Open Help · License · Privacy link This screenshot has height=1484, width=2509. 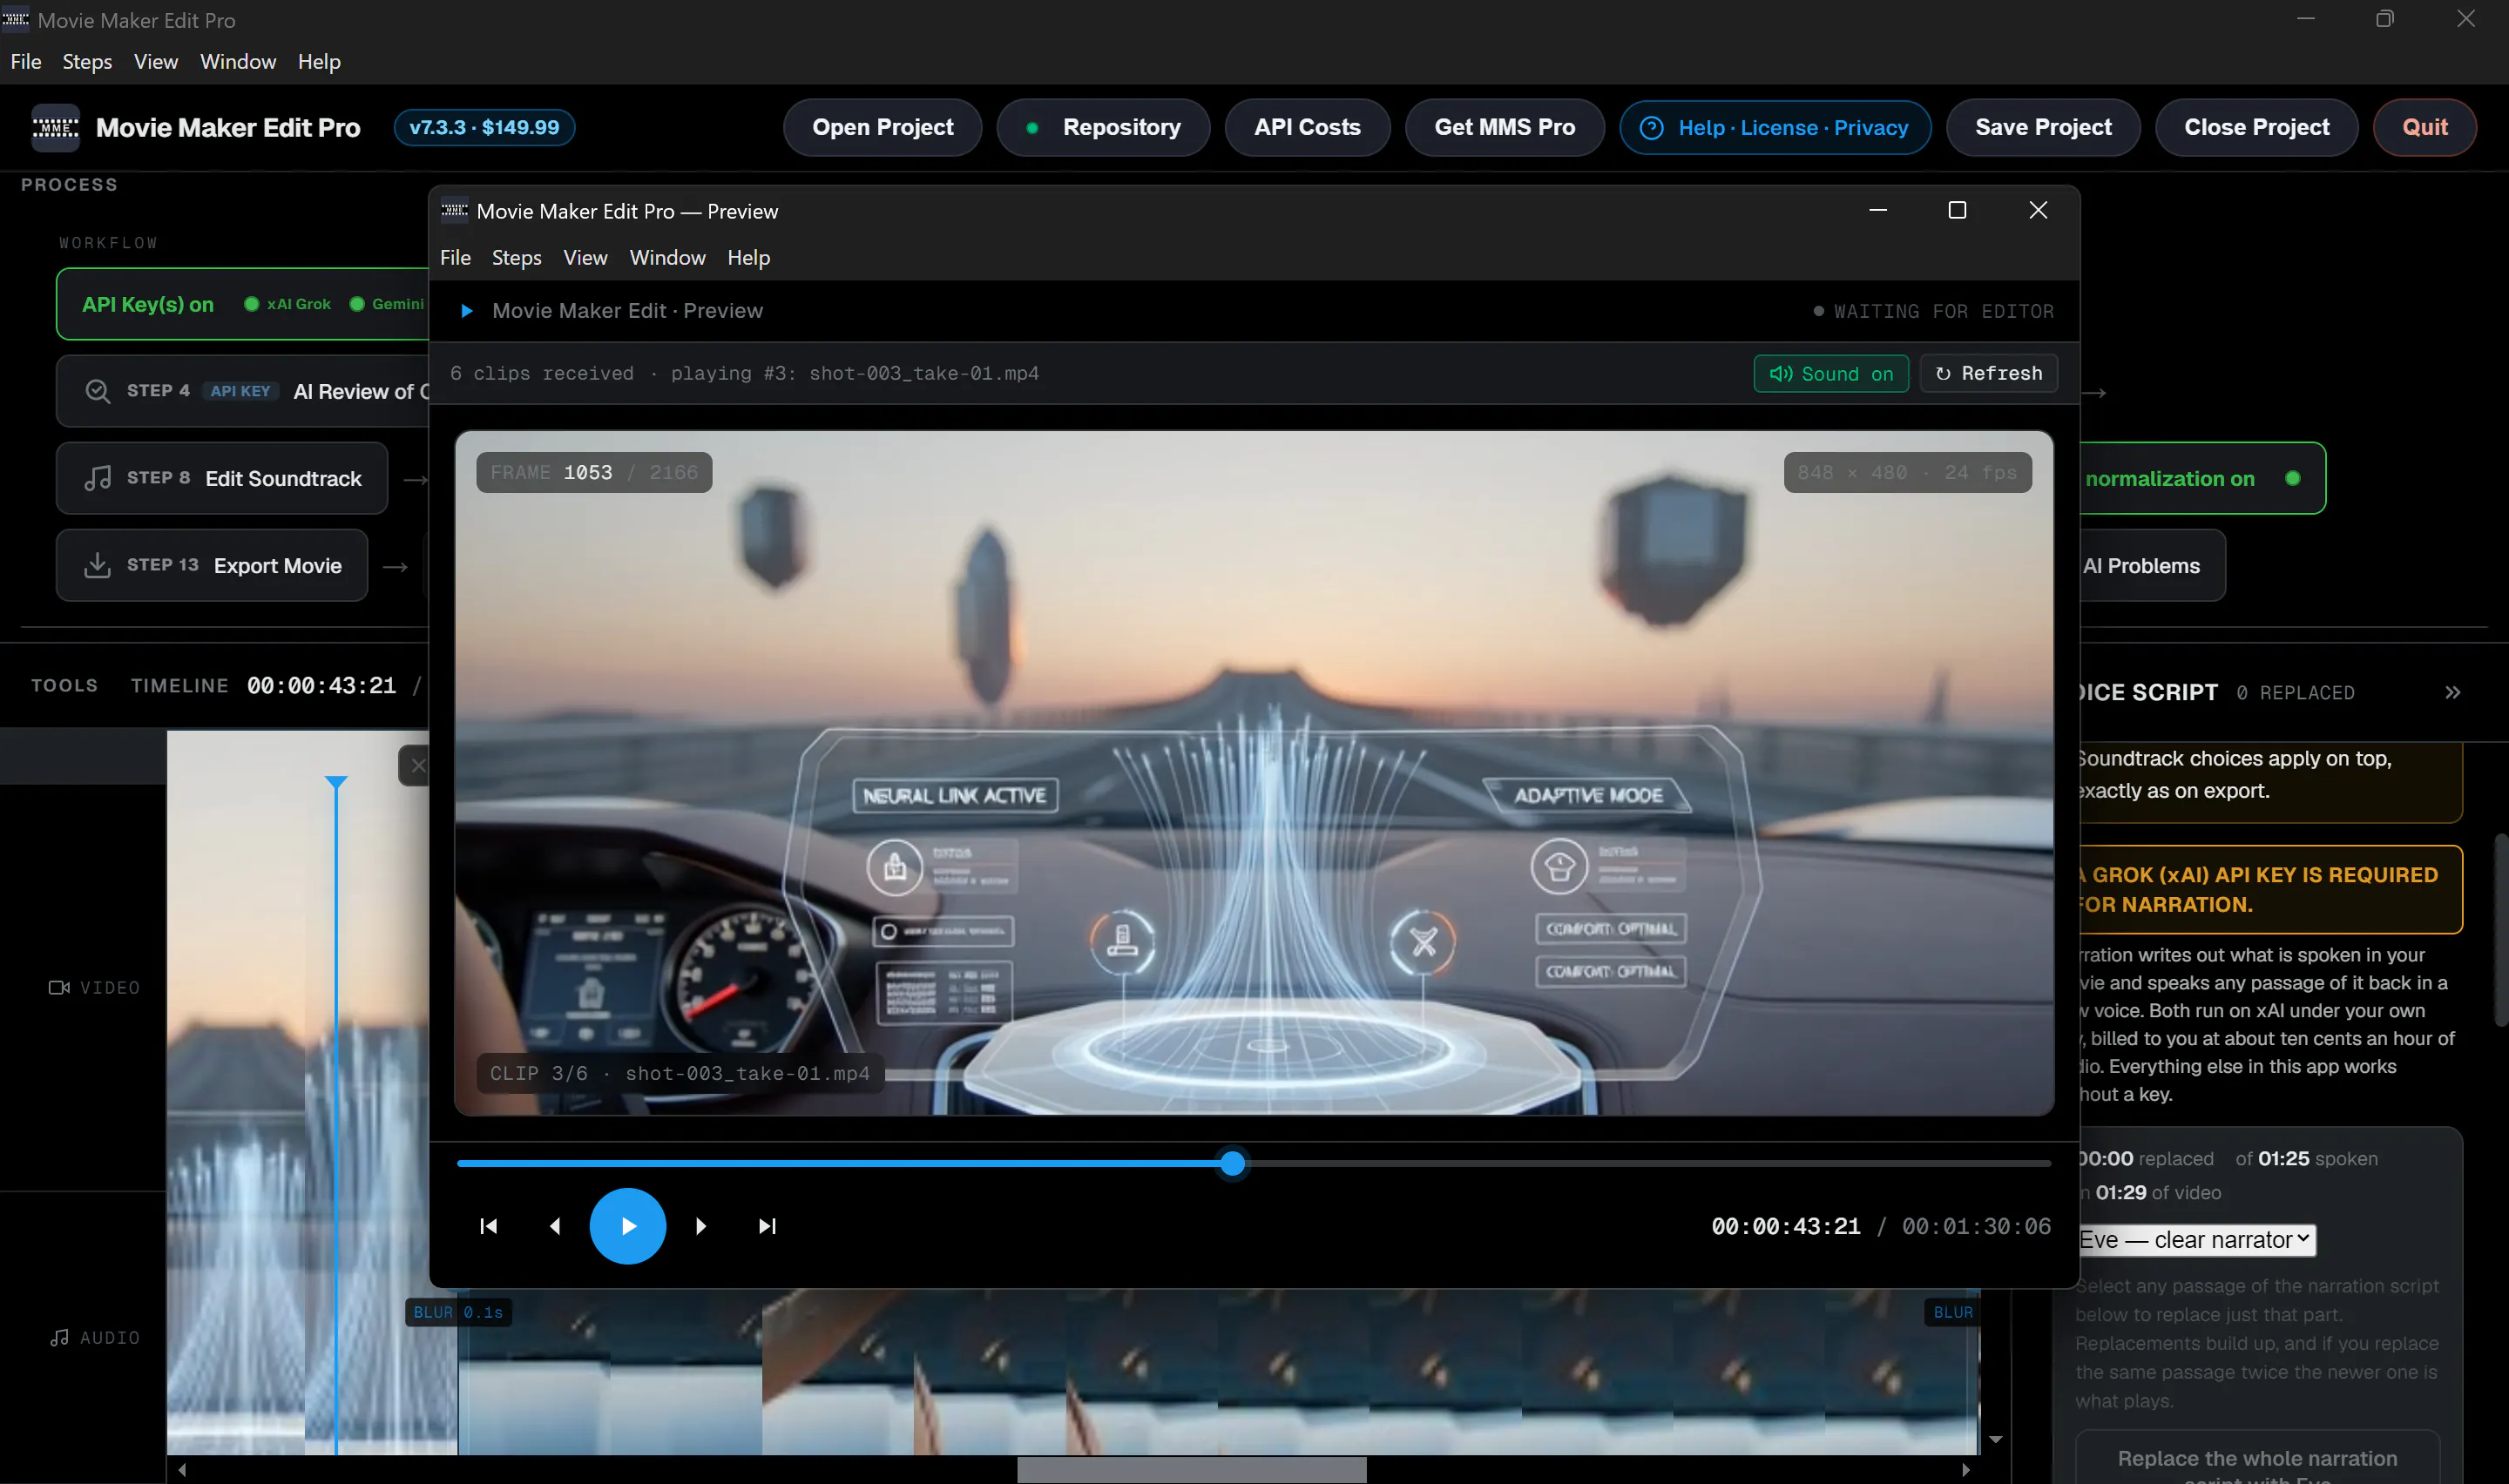coord(1775,127)
